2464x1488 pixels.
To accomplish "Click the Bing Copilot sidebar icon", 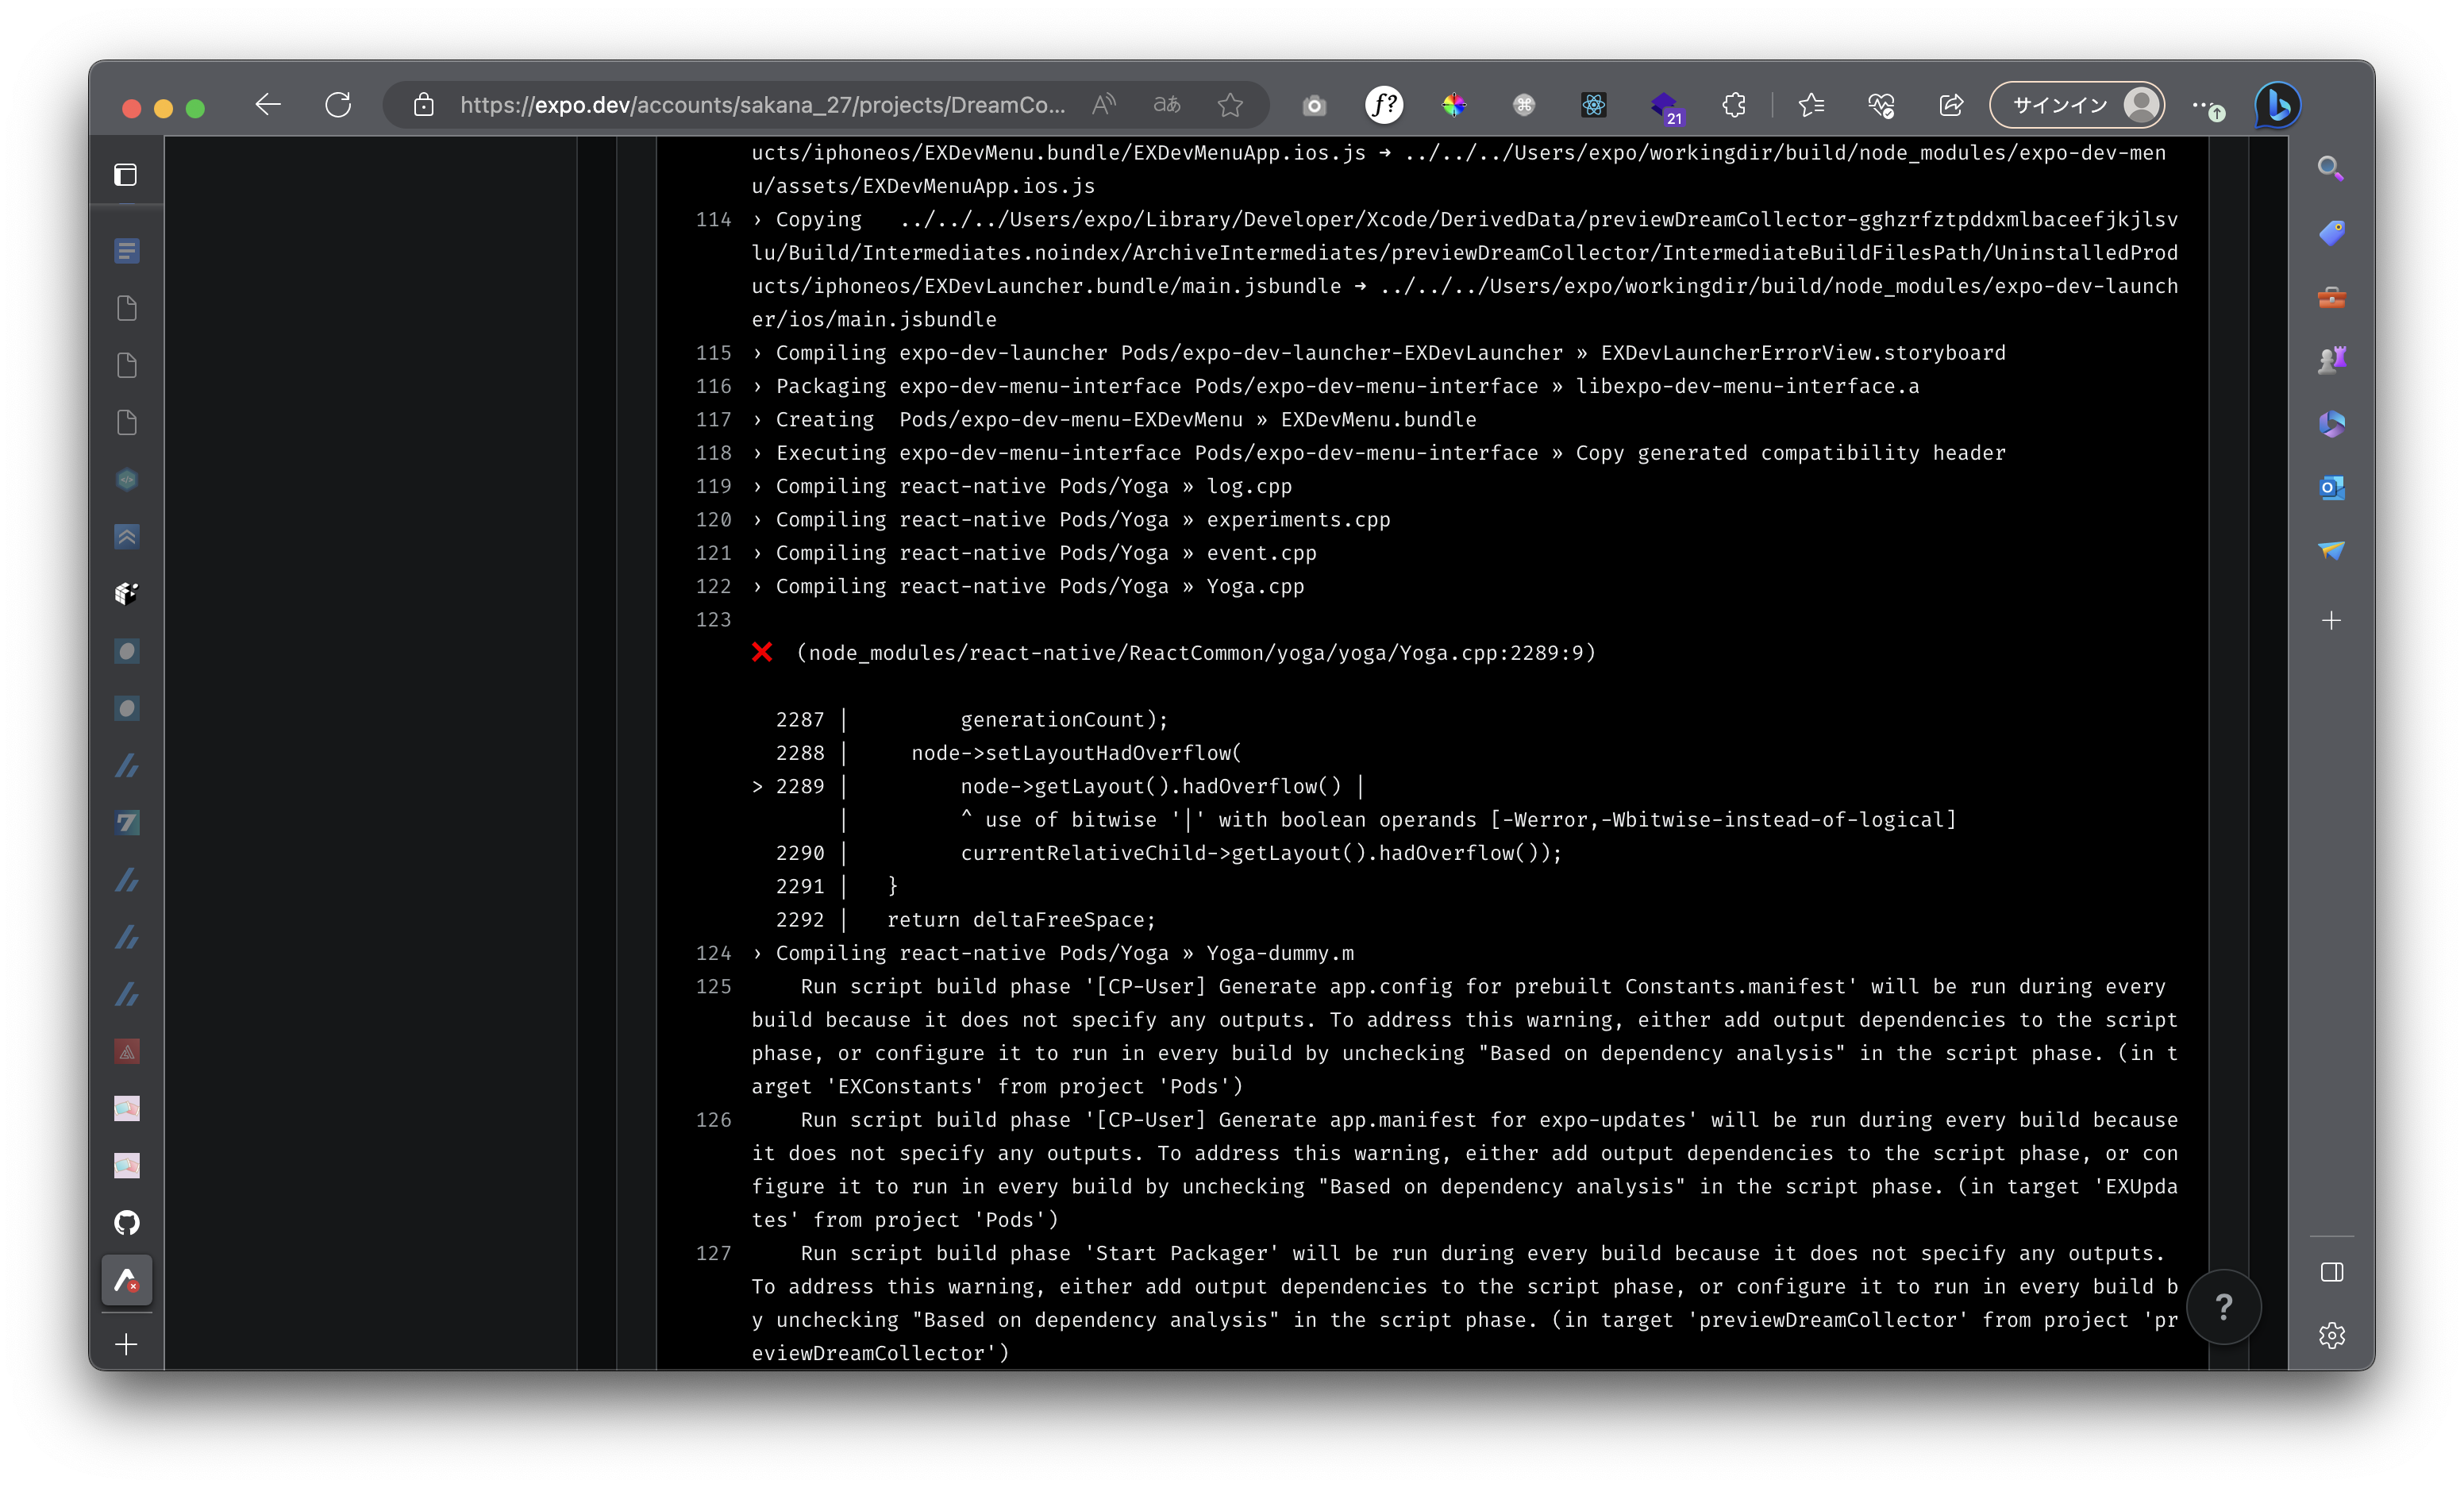I will [2277, 105].
